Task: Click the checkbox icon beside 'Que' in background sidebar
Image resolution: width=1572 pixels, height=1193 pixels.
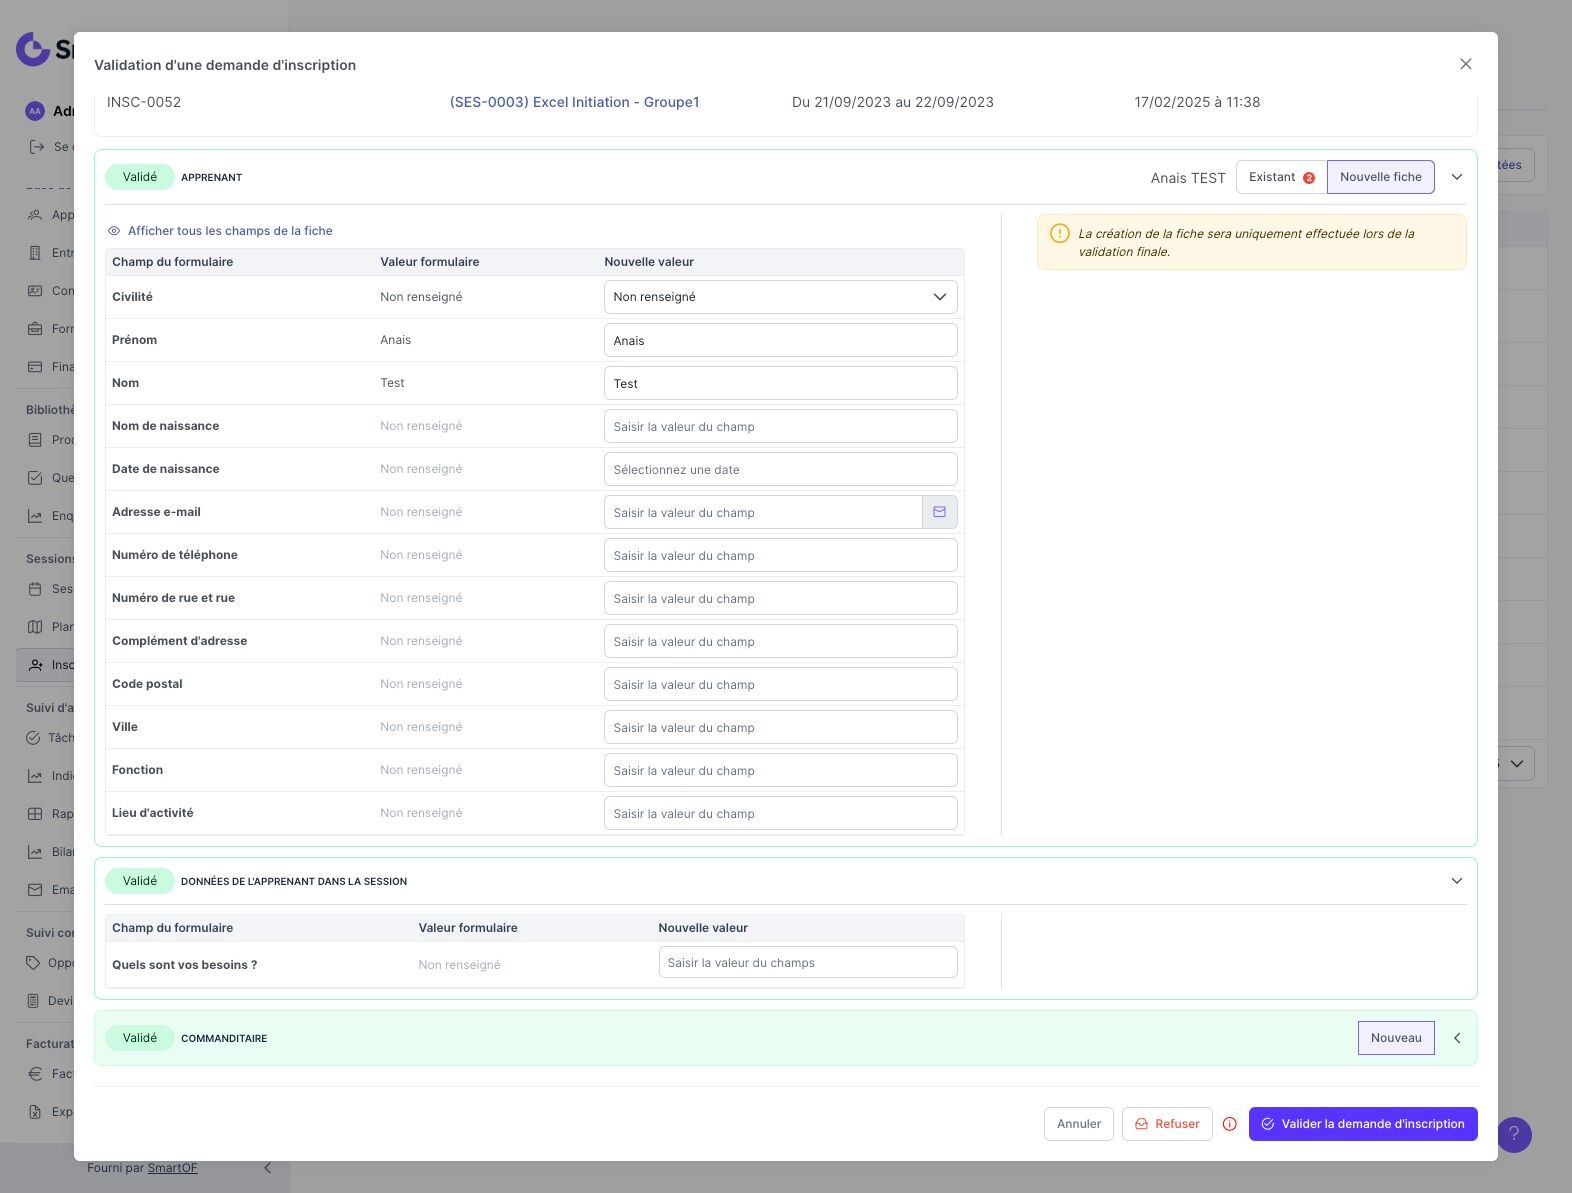Action: click(x=35, y=478)
